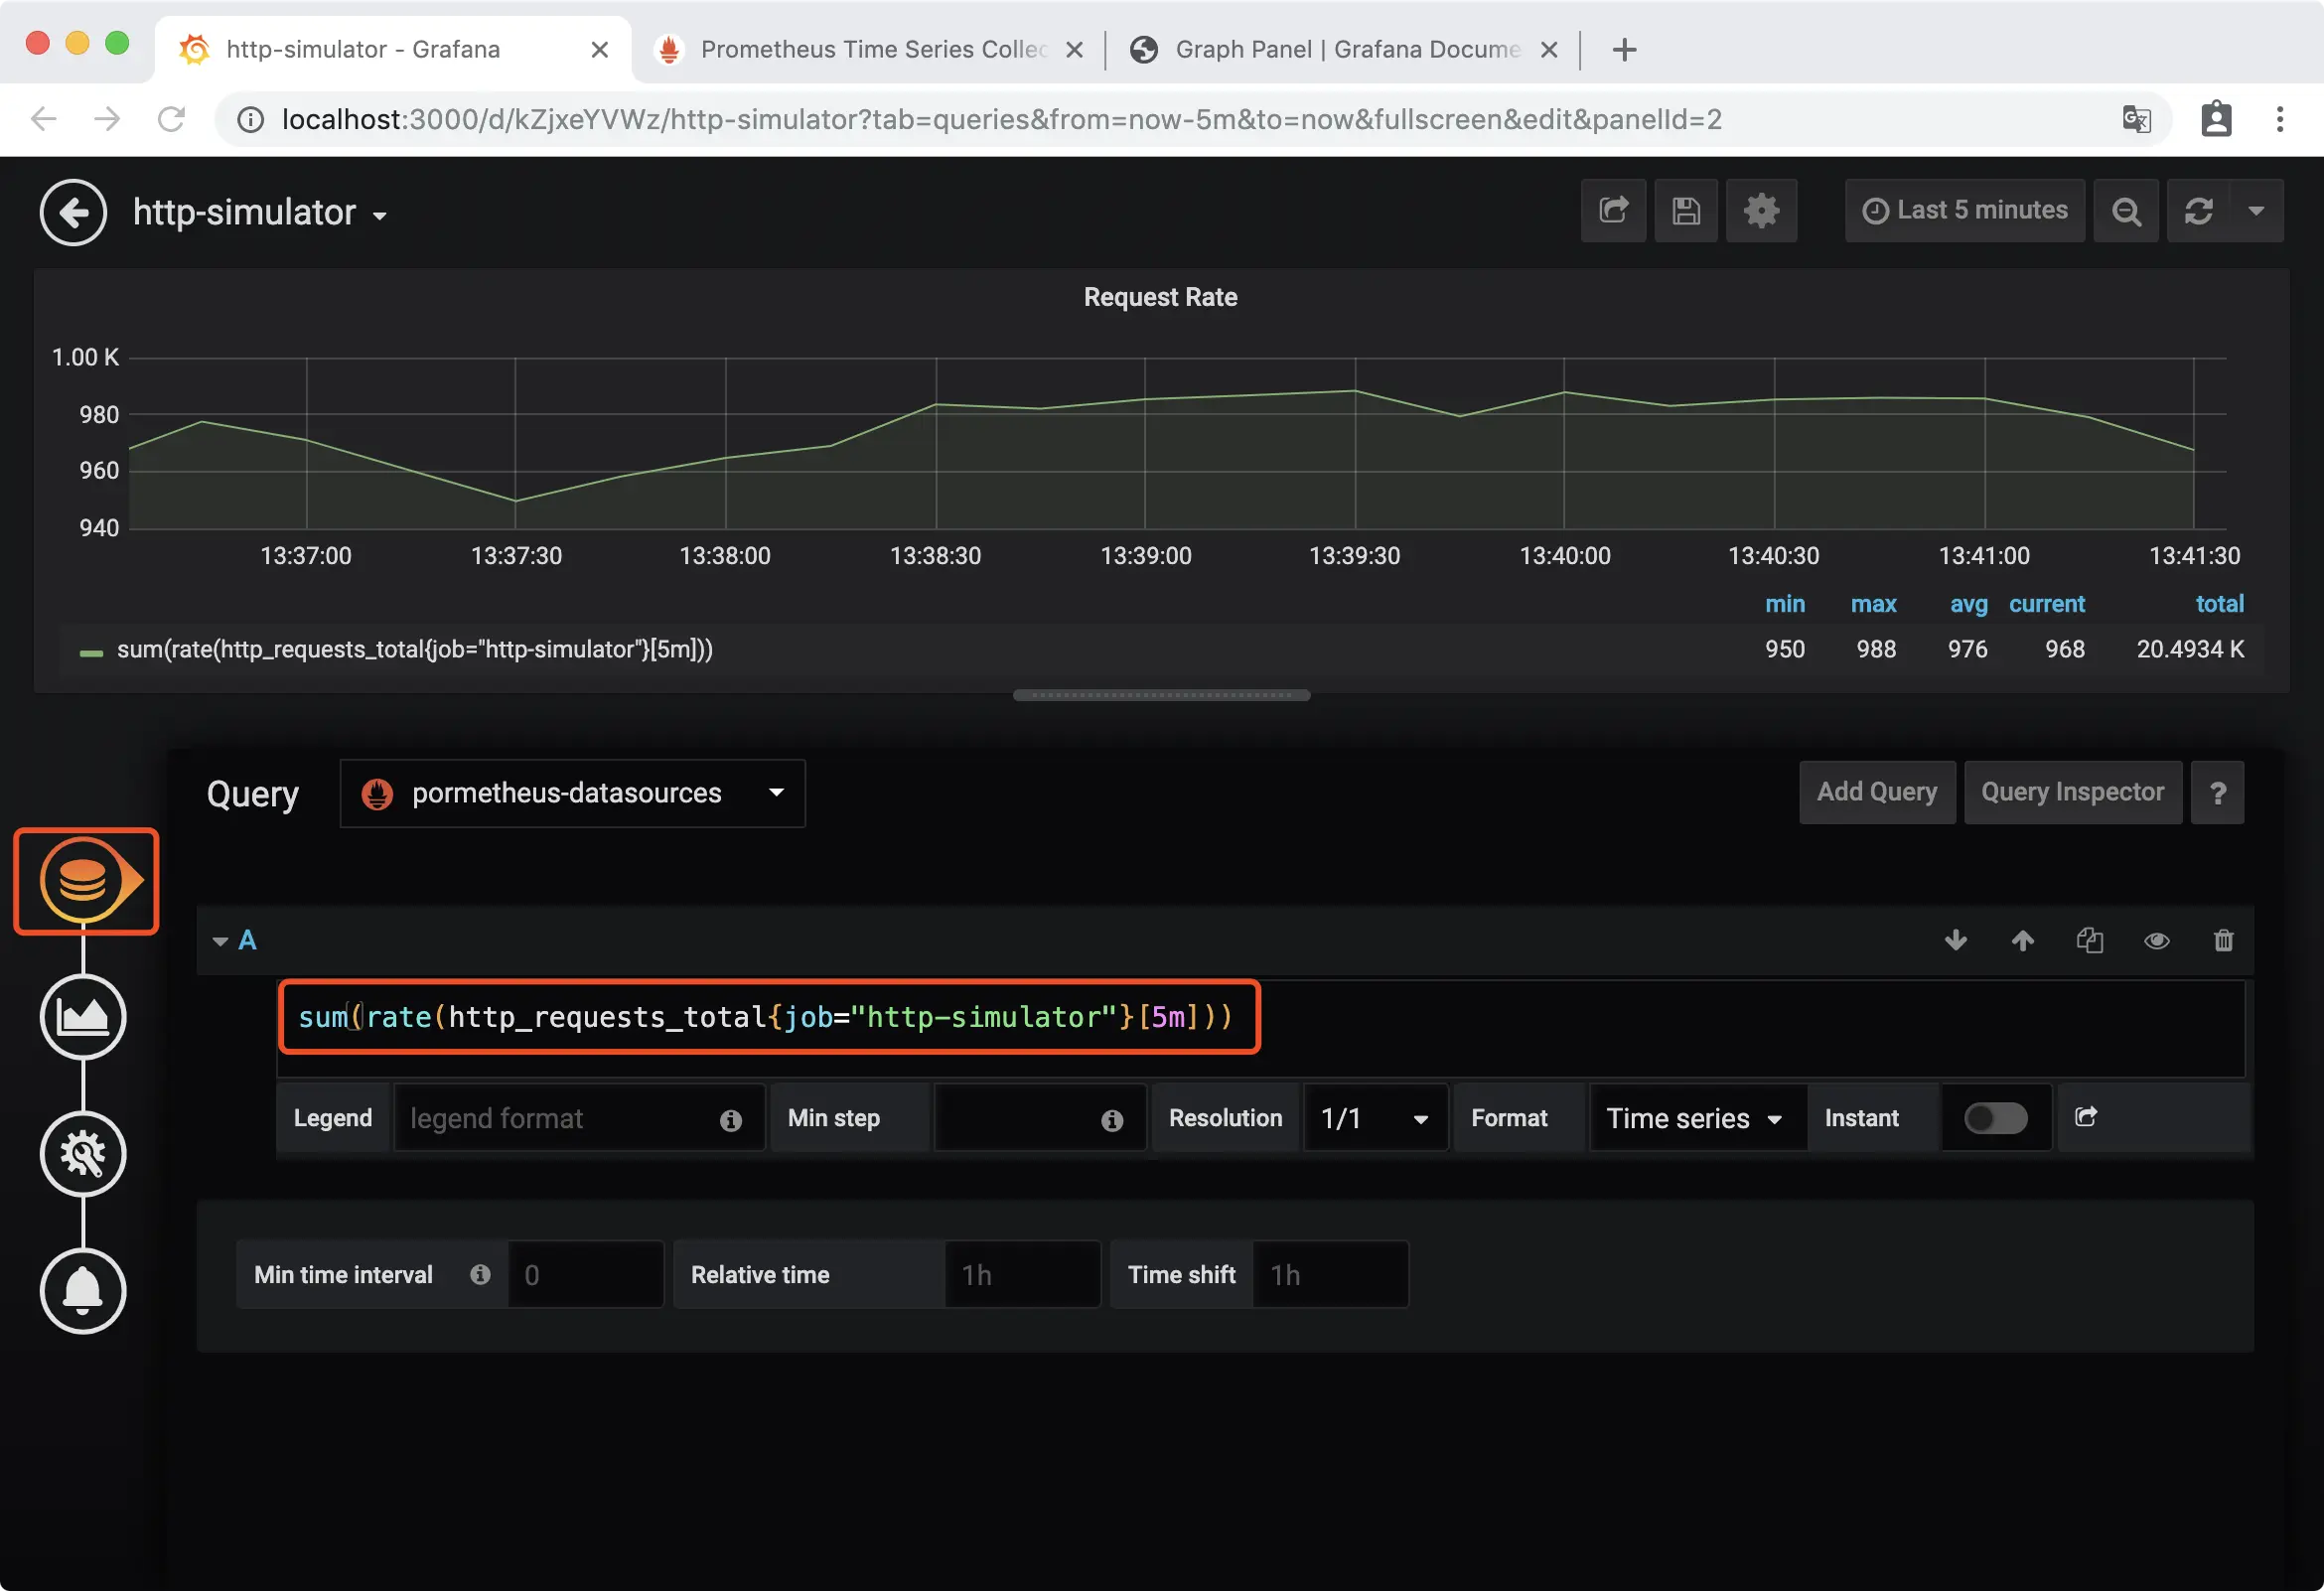Open the Format Time series dropdown

click(x=1697, y=1118)
